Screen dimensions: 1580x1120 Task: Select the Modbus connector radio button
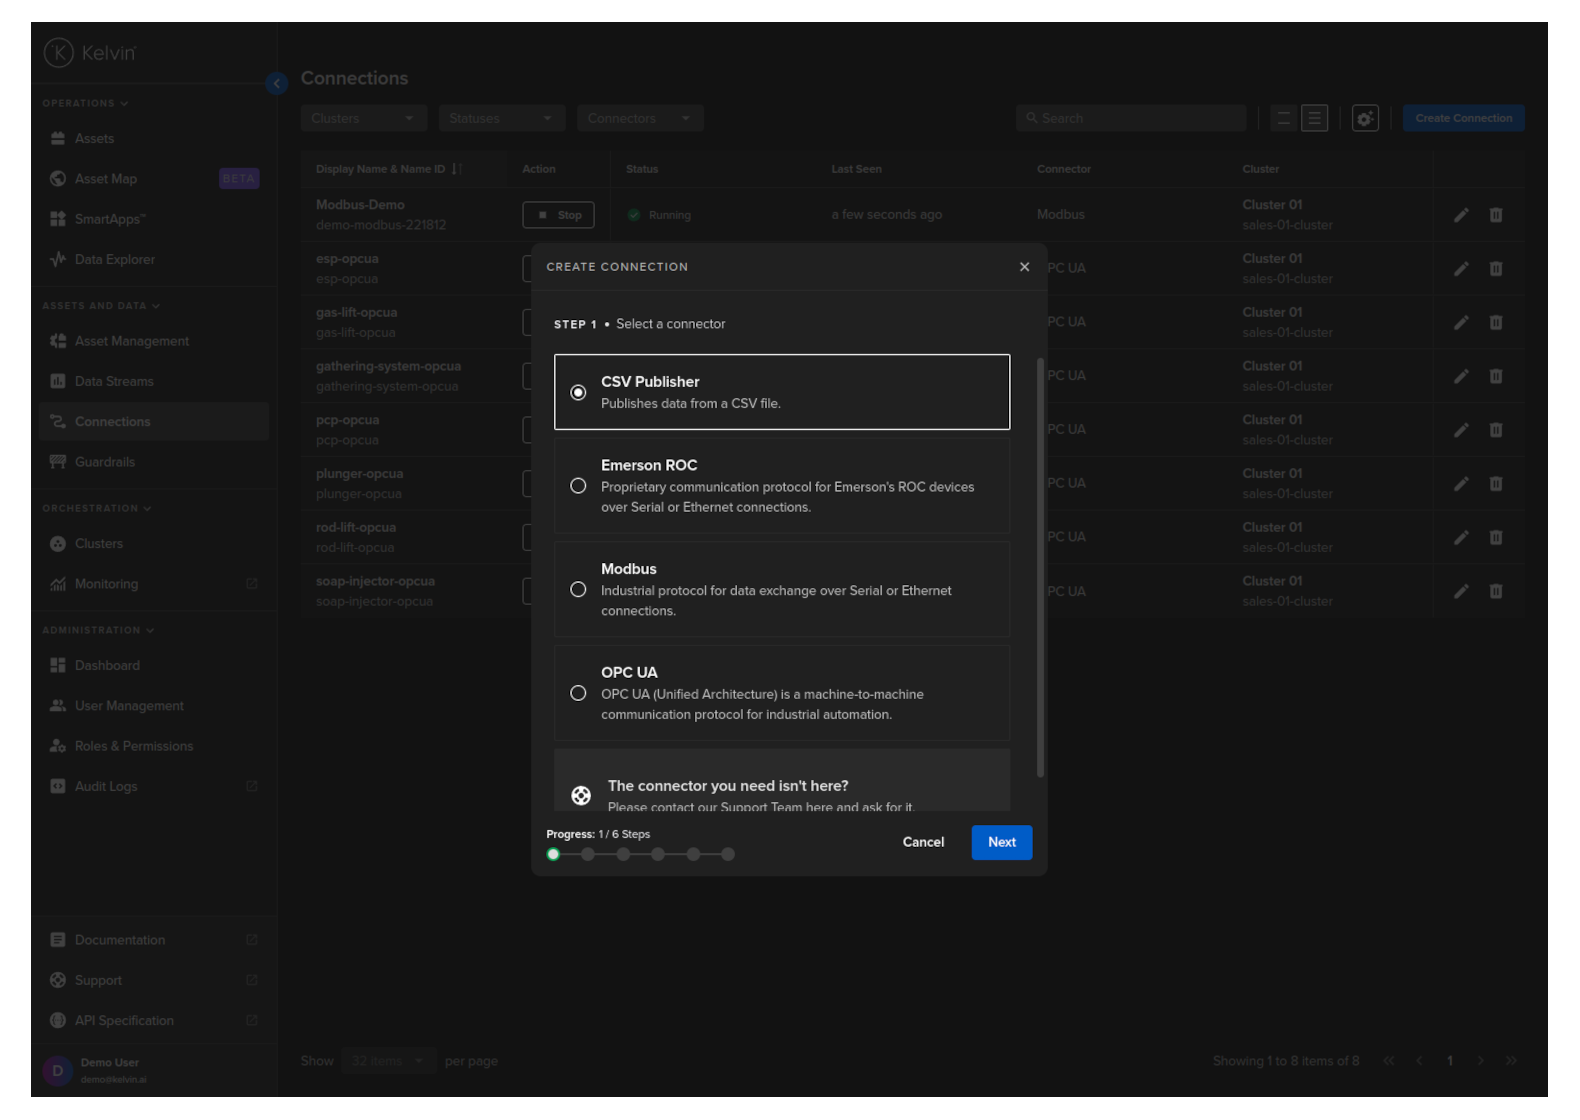tap(578, 590)
